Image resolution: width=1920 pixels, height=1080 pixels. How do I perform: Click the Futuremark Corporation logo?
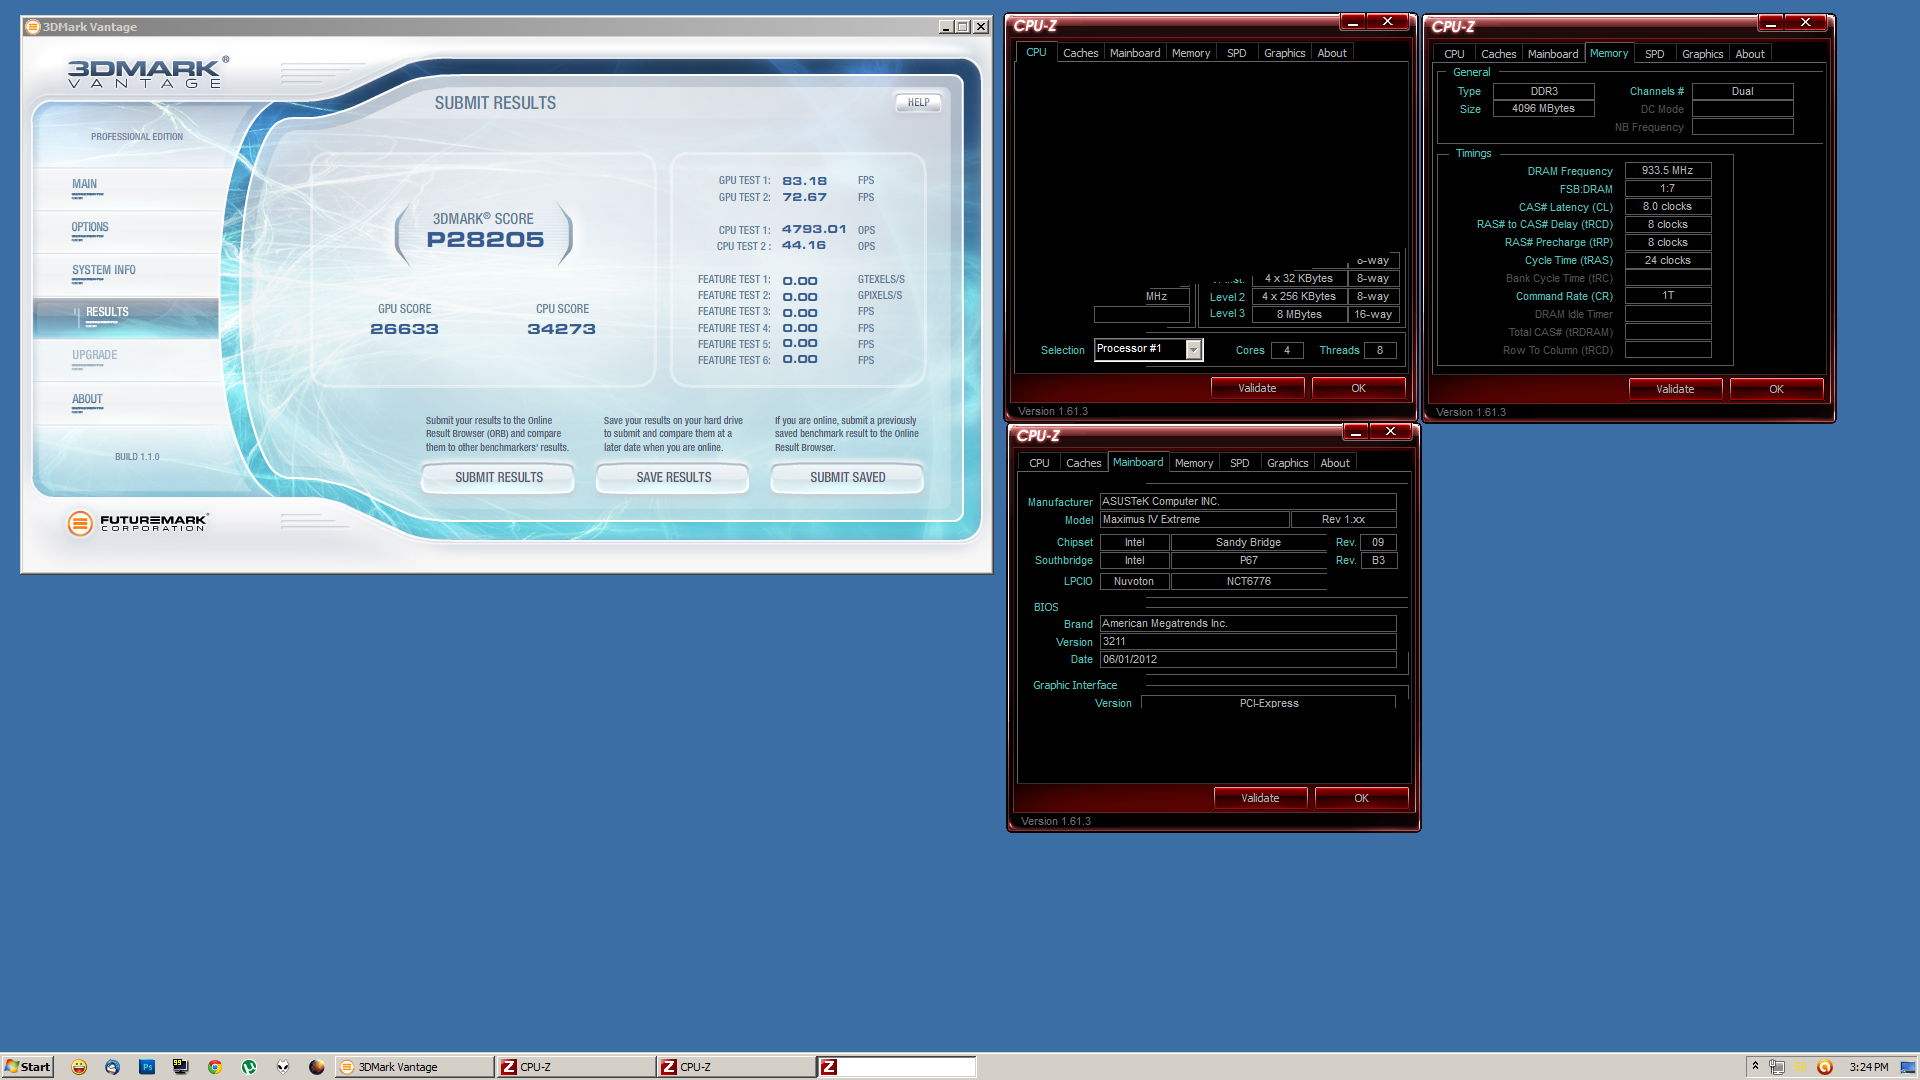(x=137, y=523)
